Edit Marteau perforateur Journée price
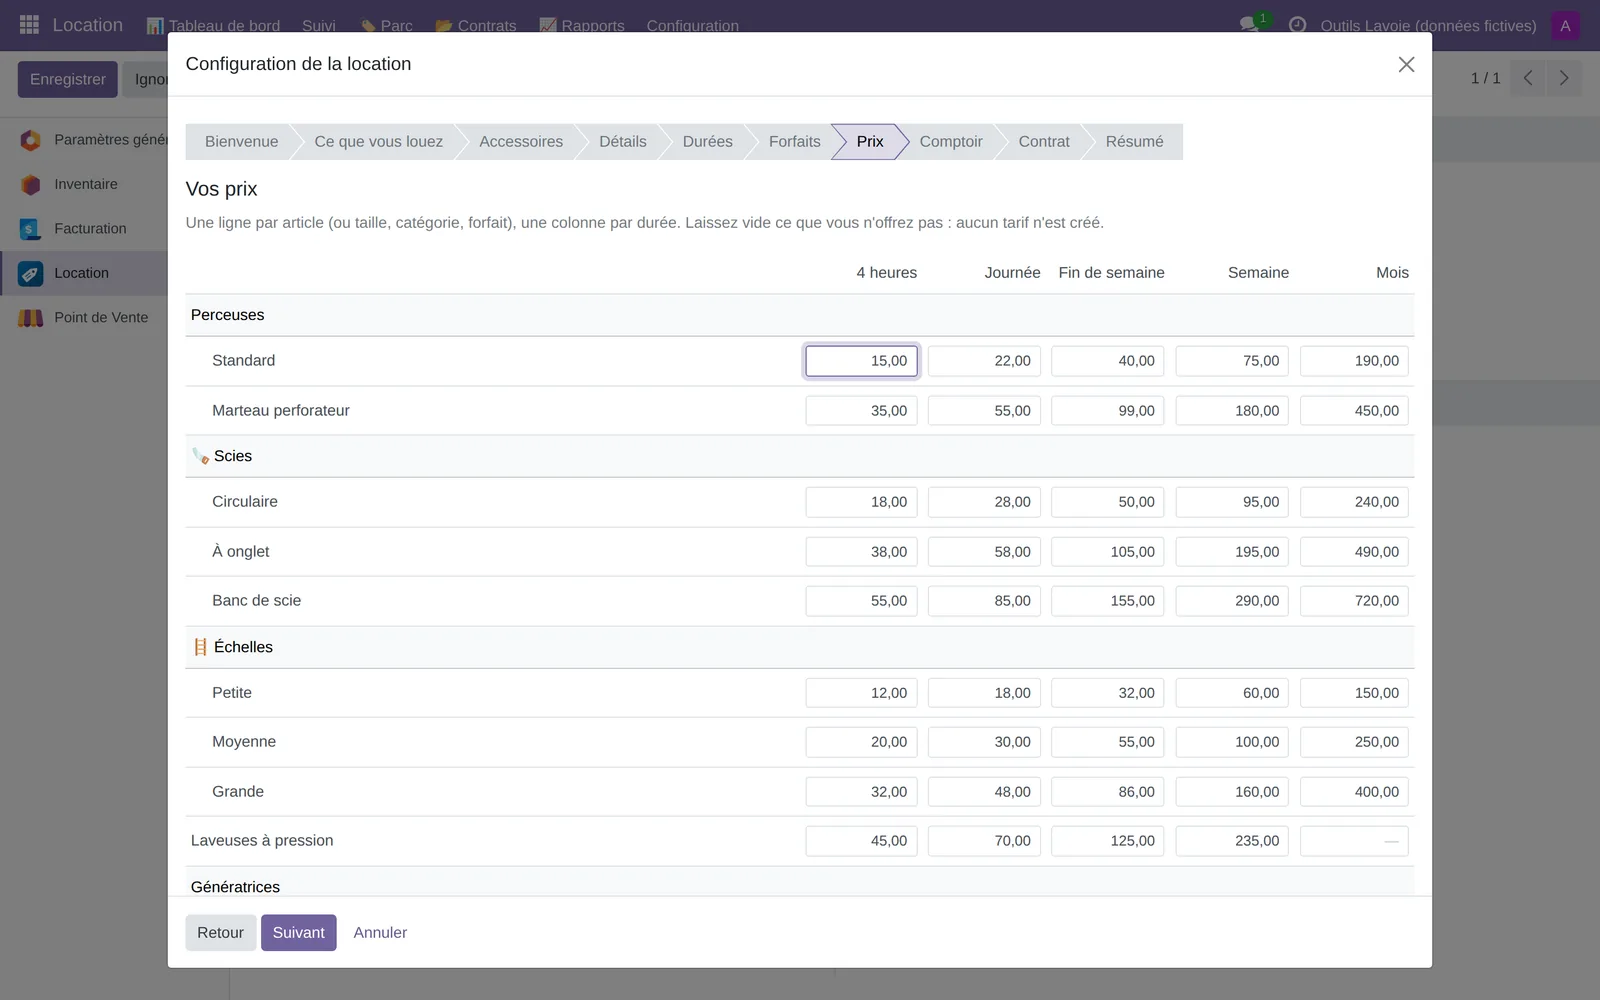Viewport: 1600px width, 1000px height. (x=984, y=411)
